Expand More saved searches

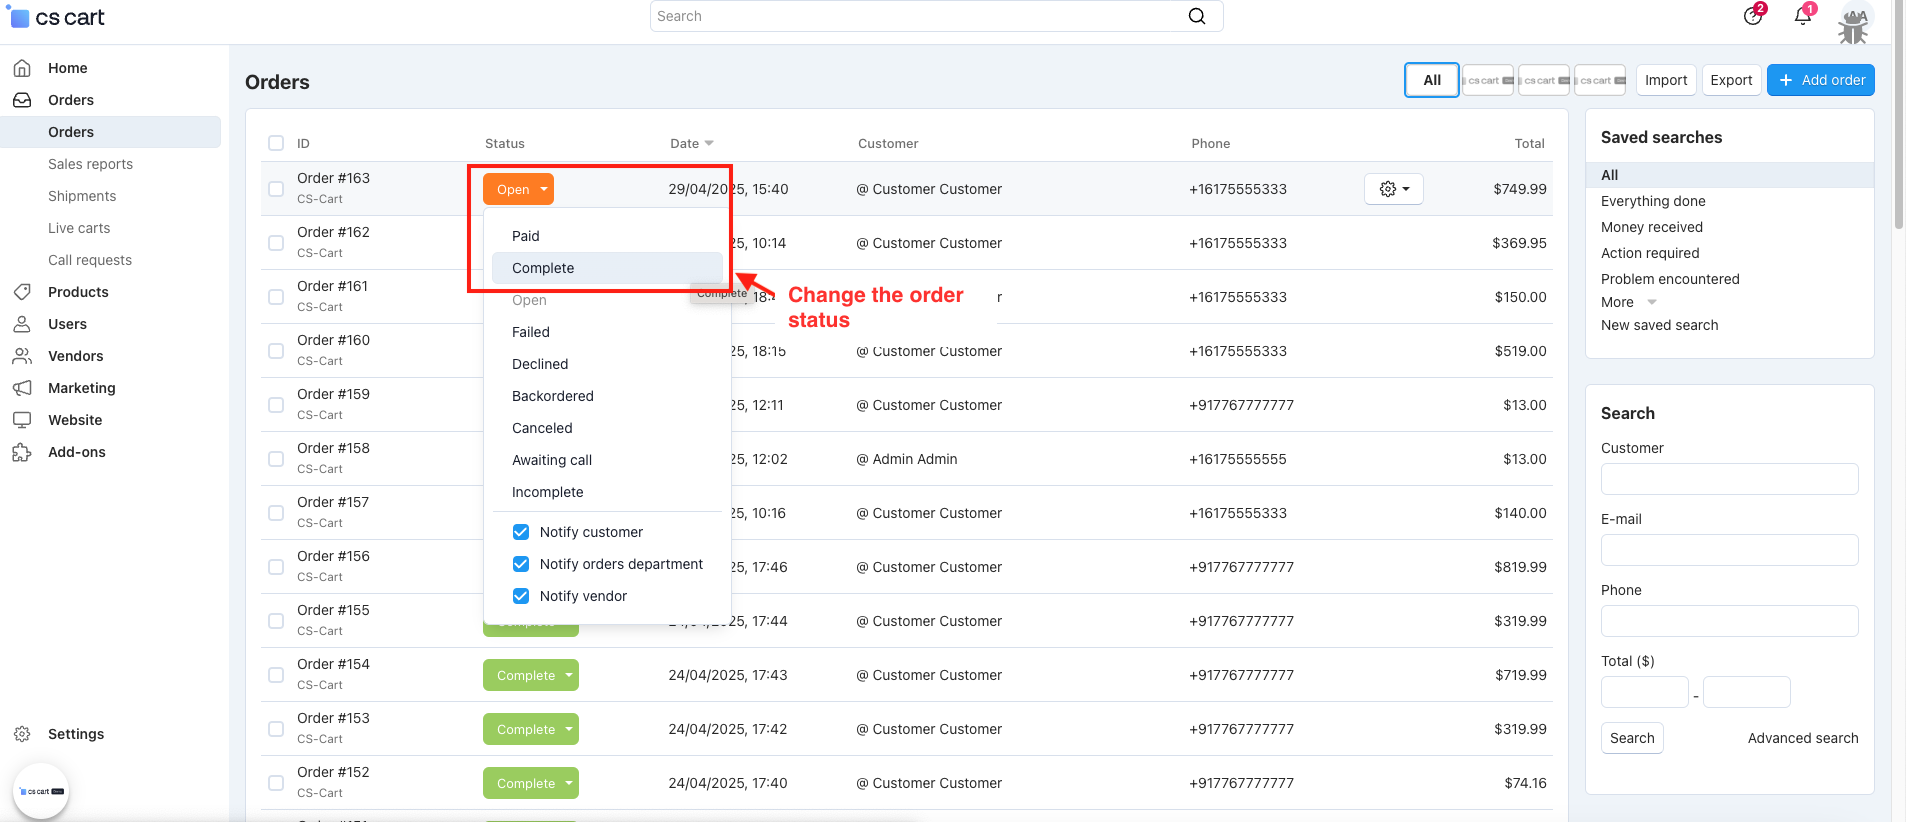point(1629,302)
